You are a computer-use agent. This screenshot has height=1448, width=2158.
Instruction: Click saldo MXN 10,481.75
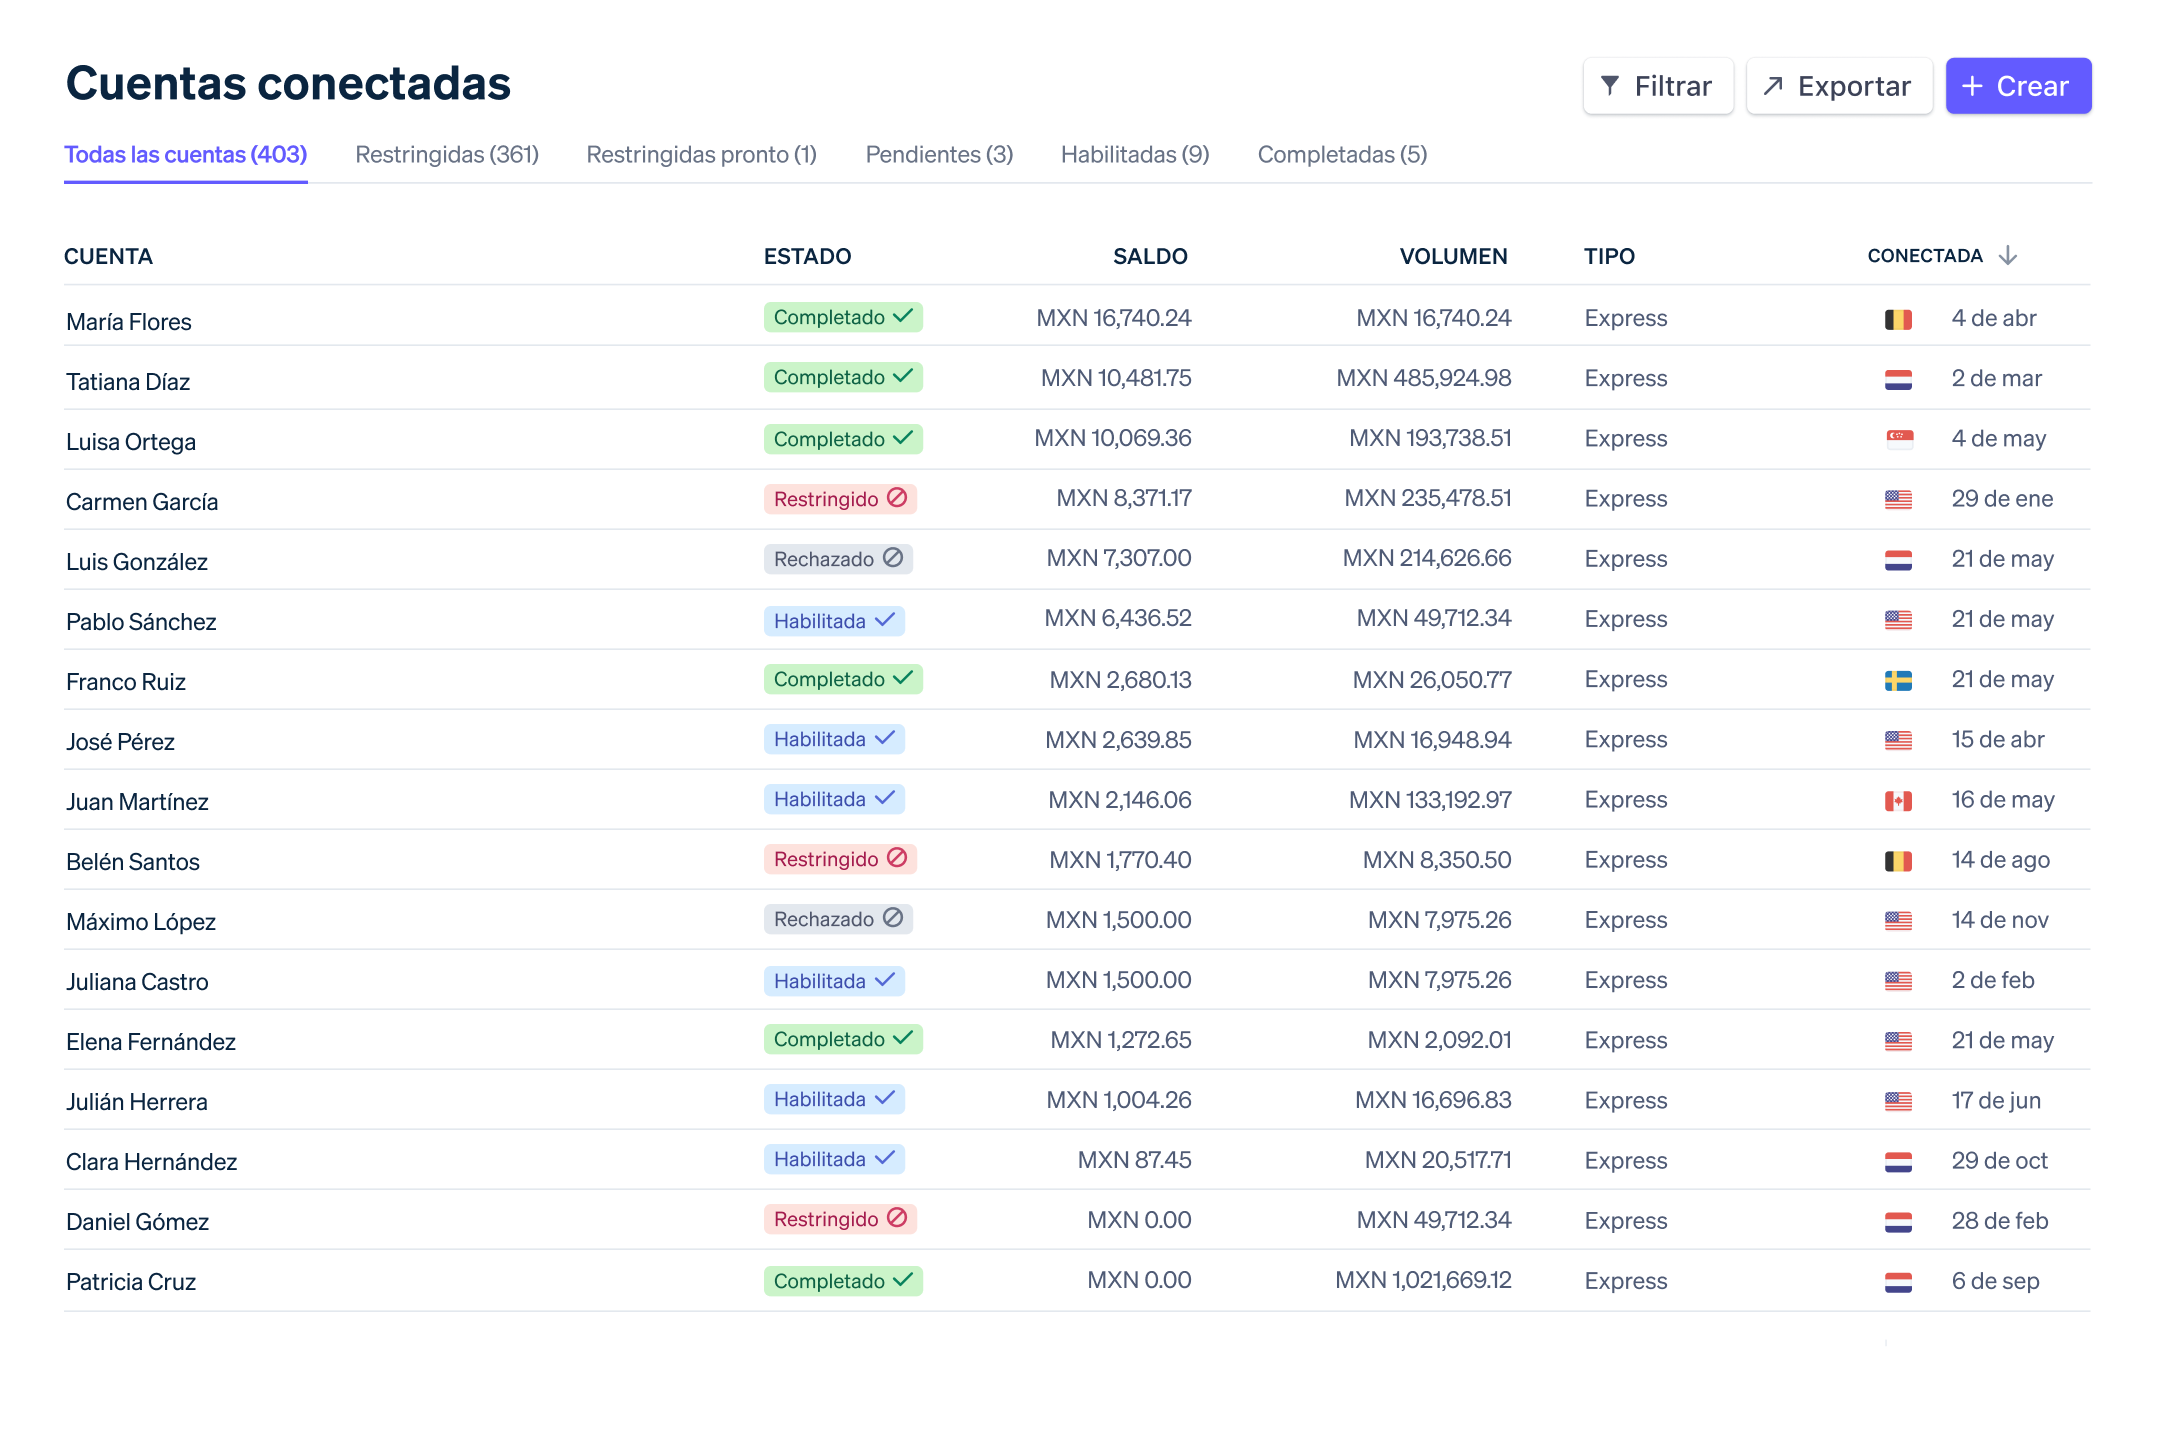pos(1116,378)
